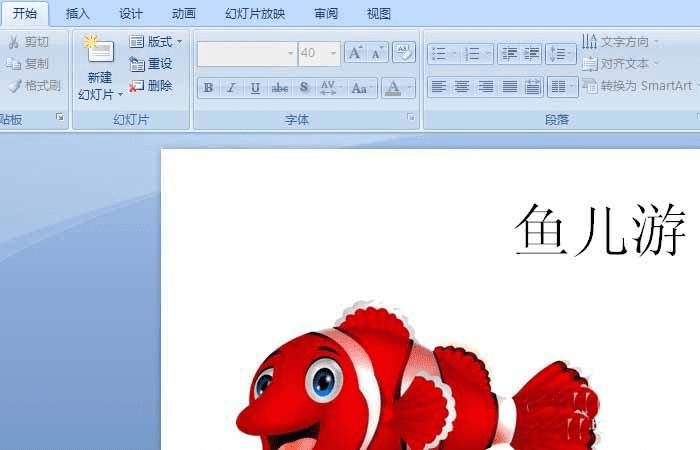Switch to the 开始 ribbon tab
The height and width of the screenshot is (450, 700).
click(25, 13)
